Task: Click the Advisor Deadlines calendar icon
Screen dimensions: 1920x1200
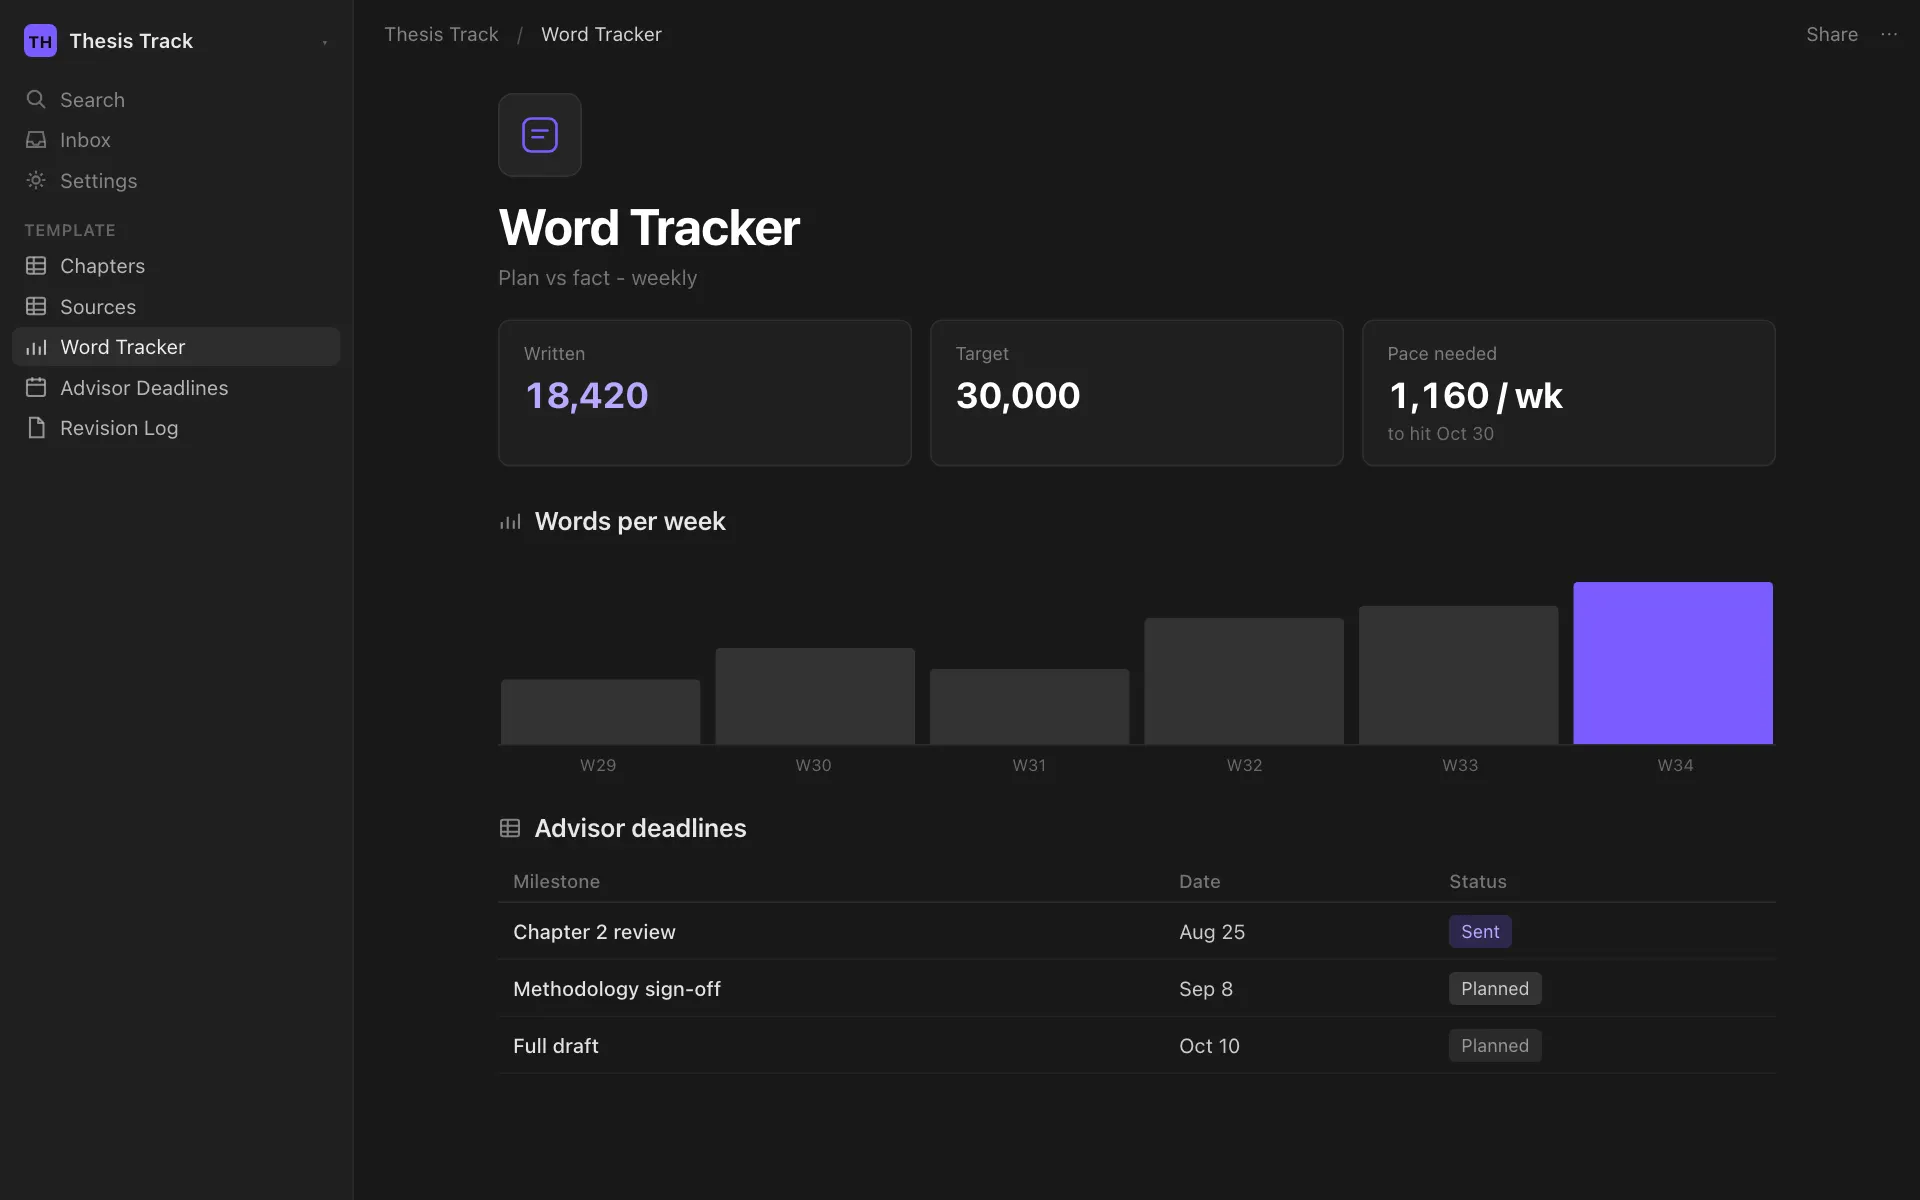Action: (x=36, y=387)
